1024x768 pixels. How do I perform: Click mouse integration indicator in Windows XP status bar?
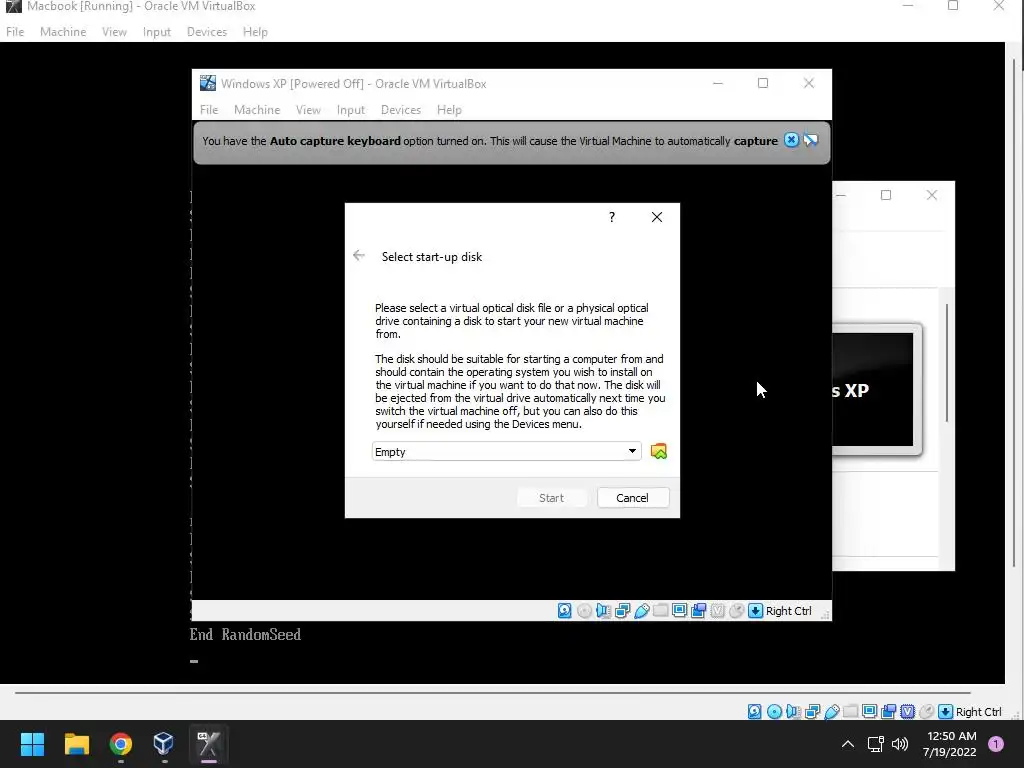pos(736,611)
